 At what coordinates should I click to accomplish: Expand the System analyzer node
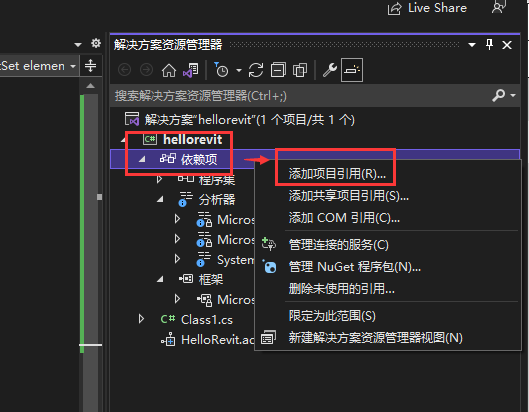coord(177,259)
